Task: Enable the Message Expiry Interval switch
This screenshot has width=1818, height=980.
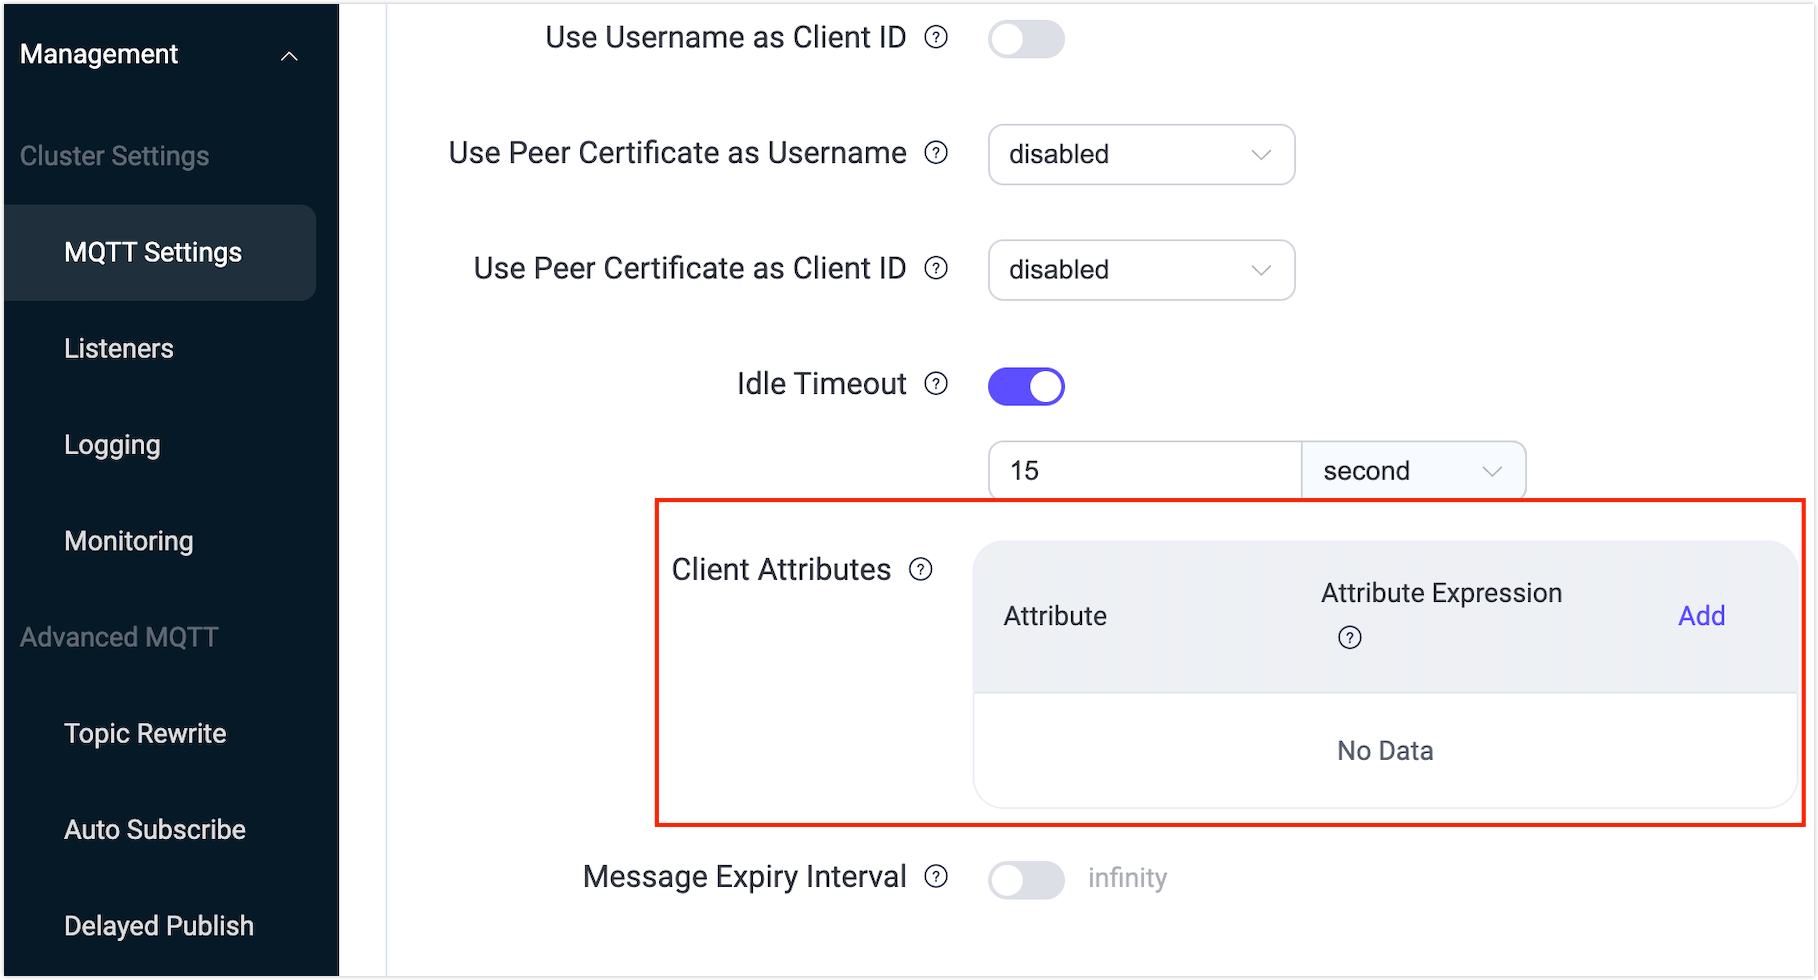Action: click(x=1025, y=880)
